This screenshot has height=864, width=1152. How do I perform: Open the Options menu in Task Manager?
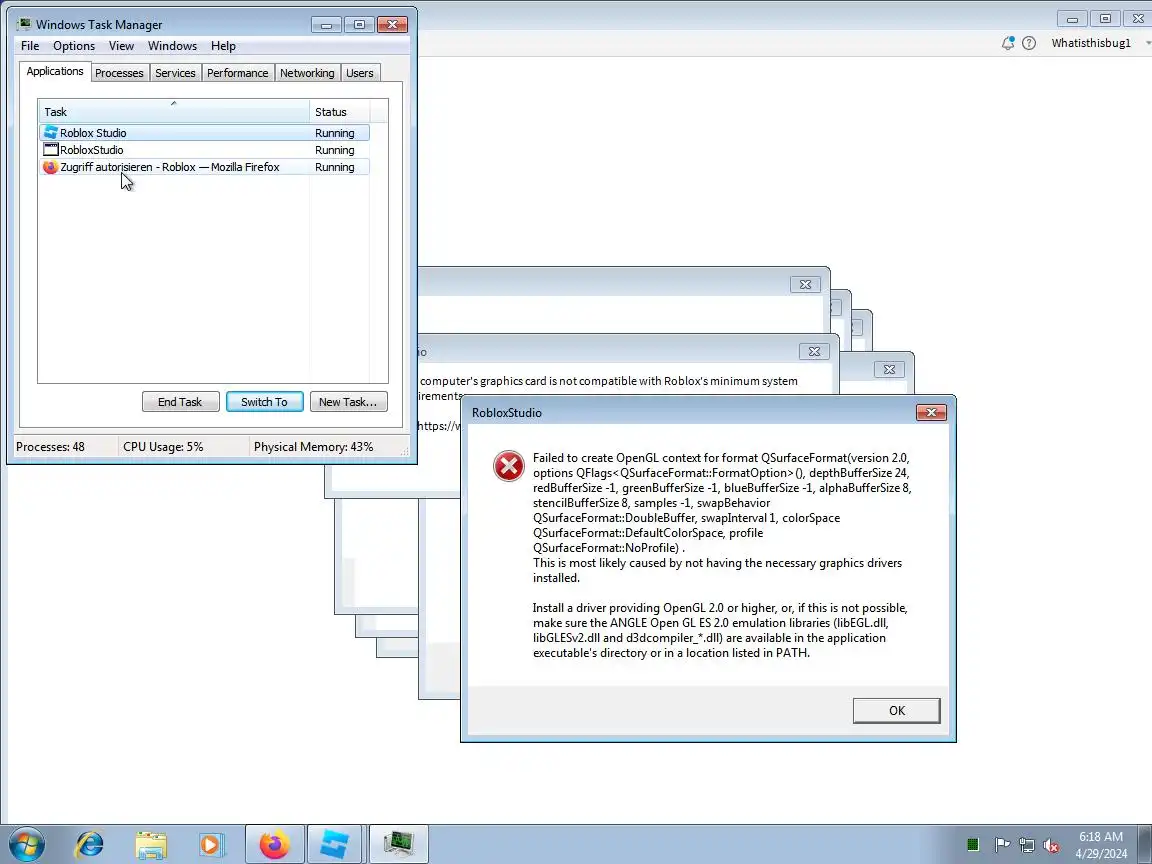[x=73, y=46]
